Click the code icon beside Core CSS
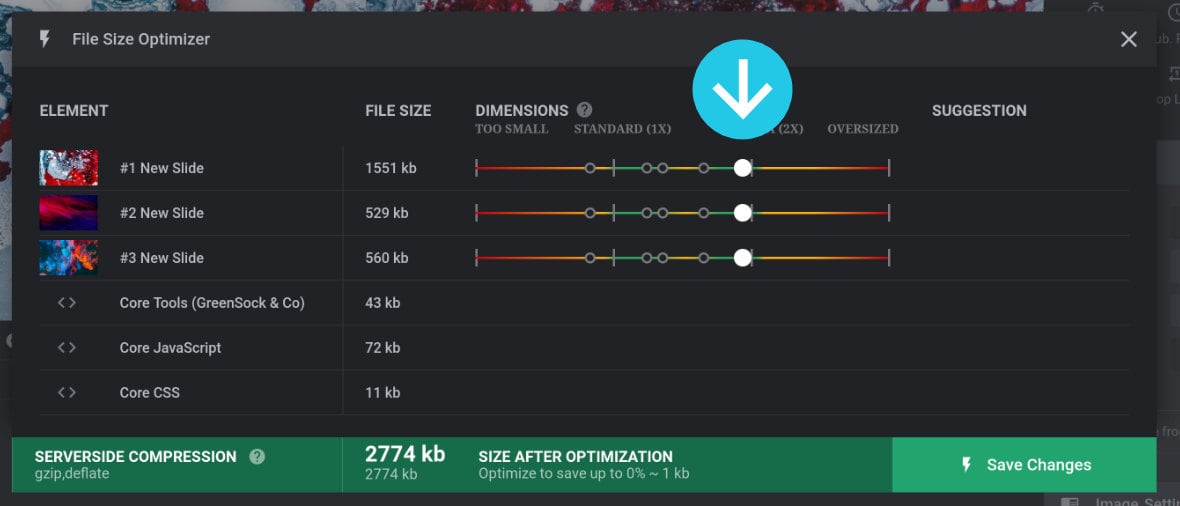Viewport: 1180px width, 506px height. [67, 393]
